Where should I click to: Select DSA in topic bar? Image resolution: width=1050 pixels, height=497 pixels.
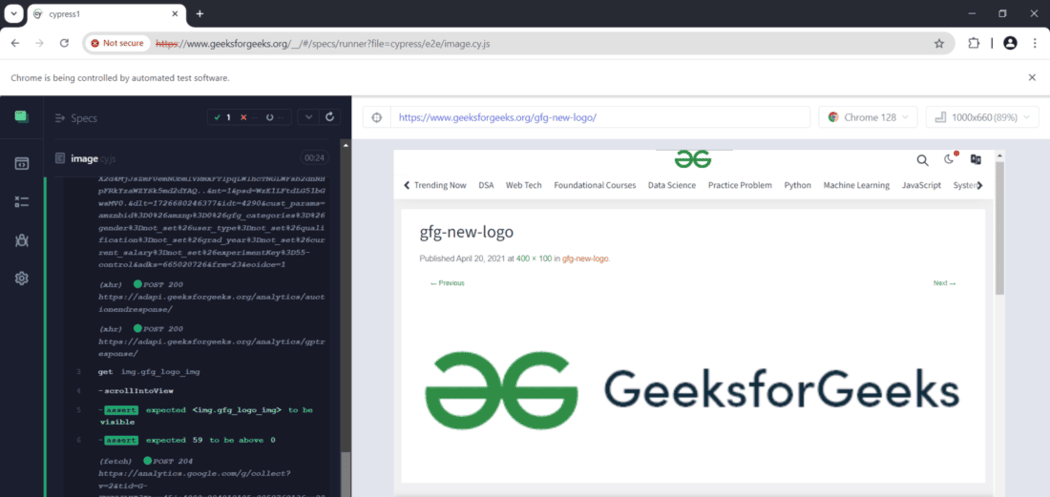pyautogui.click(x=486, y=186)
